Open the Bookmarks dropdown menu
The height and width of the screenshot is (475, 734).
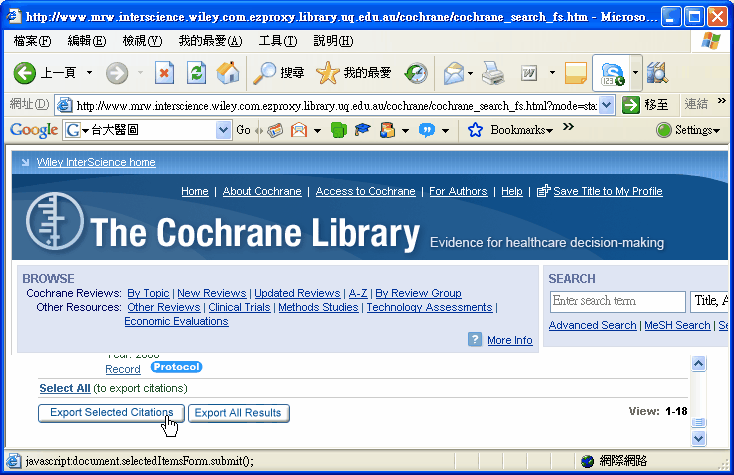pyautogui.click(x=521, y=130)
